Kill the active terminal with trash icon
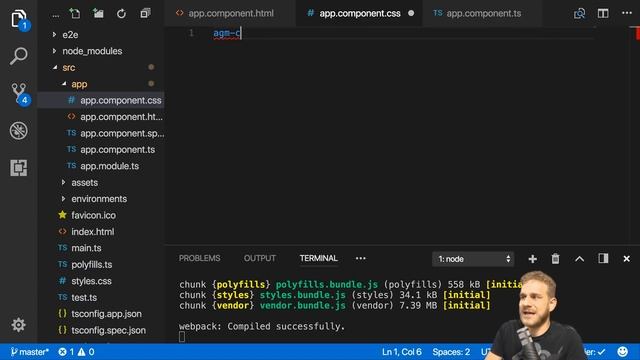The image size is (640, 360). (x=556, y=259)
